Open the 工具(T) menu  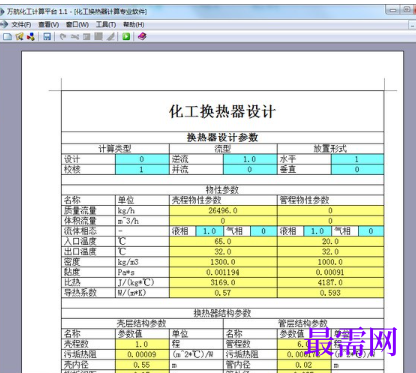(106, 24)
